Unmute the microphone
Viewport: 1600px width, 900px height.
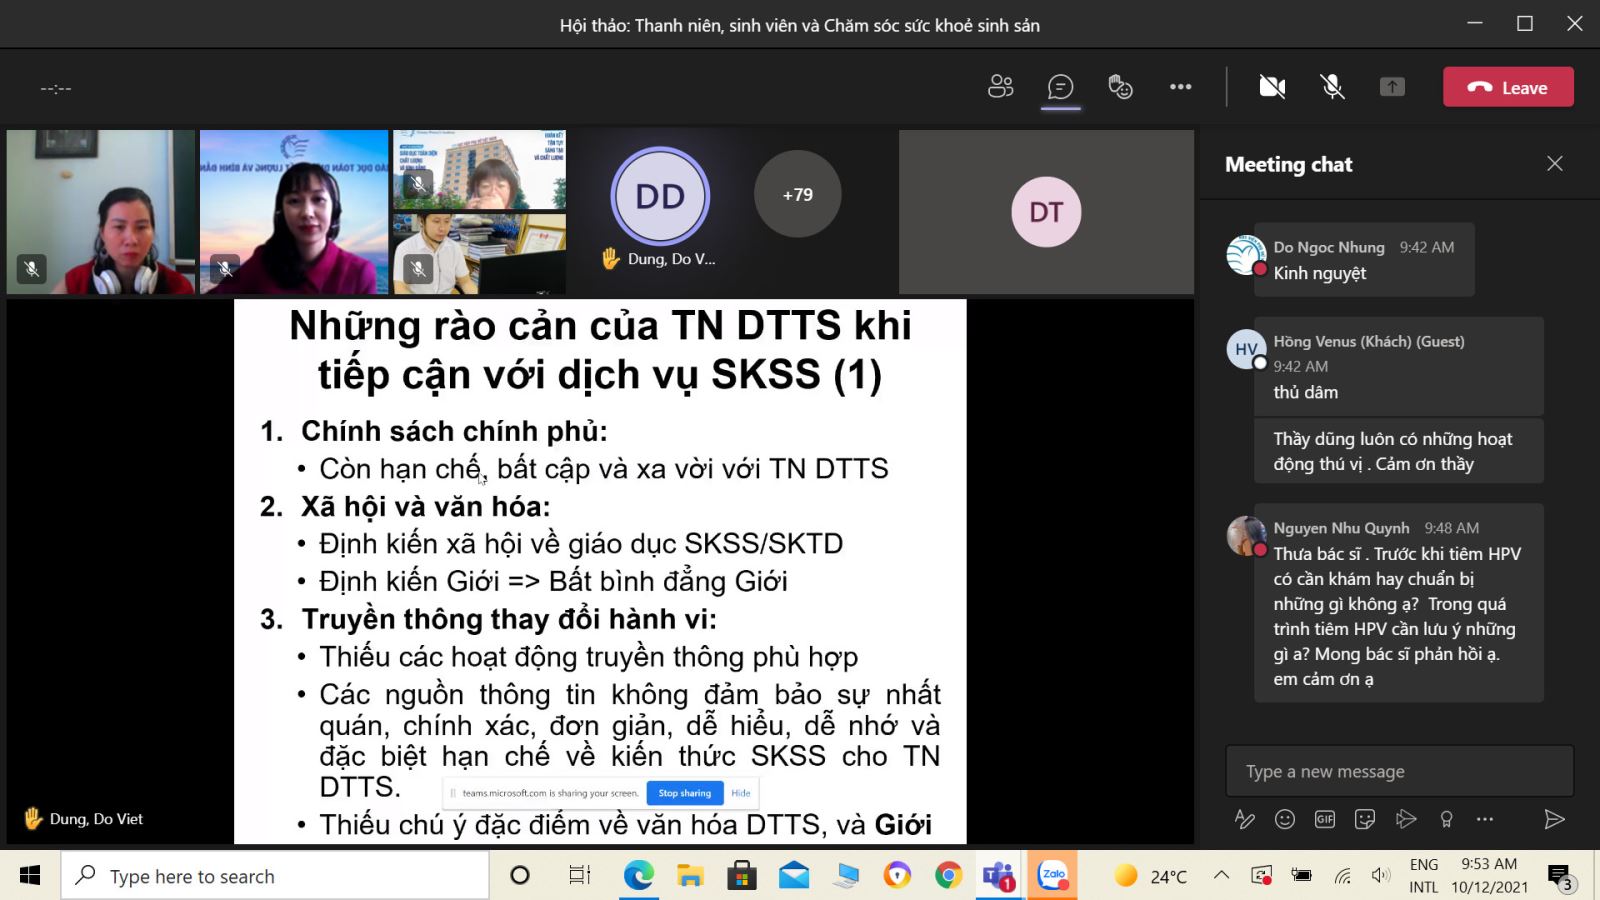pos(1332,87)
